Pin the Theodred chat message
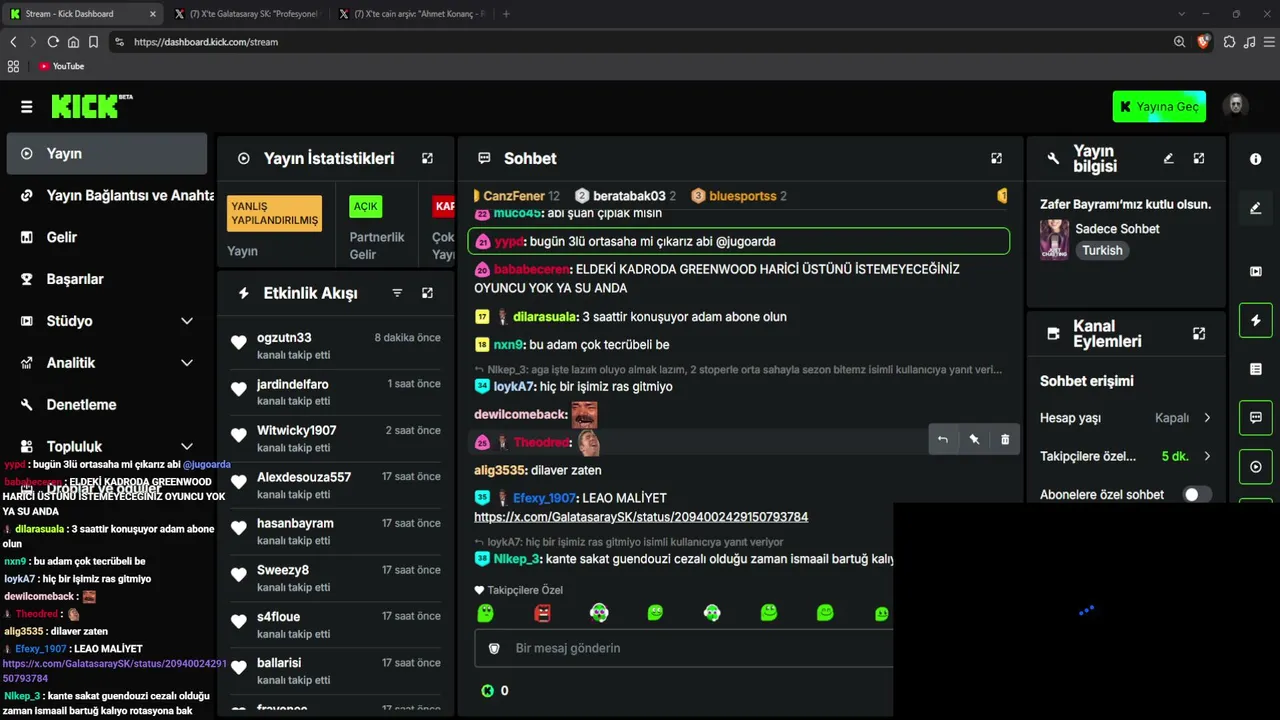The height and width of the screenshot is (720, 1280). 974,439
